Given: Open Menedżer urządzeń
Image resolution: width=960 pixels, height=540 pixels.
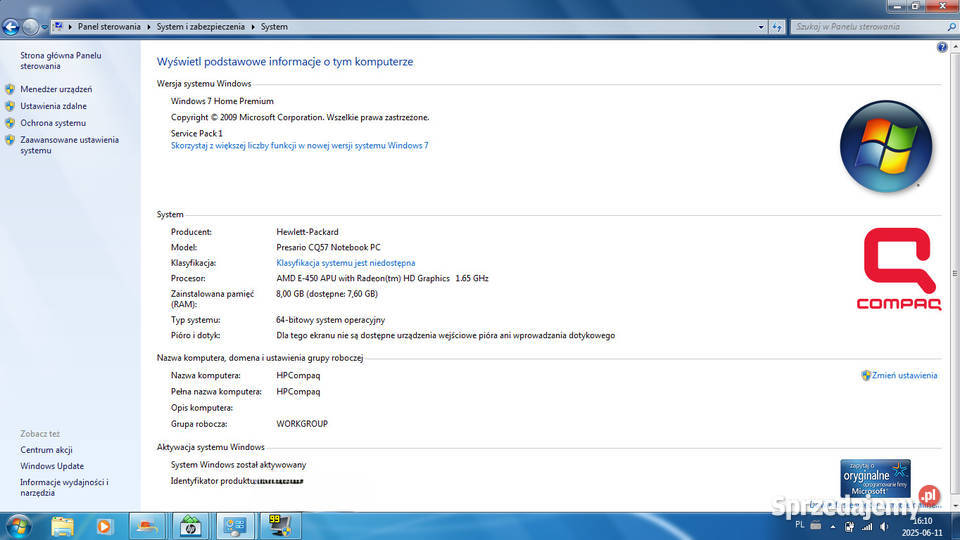Looking at the screenshot, I should (56, 89).
